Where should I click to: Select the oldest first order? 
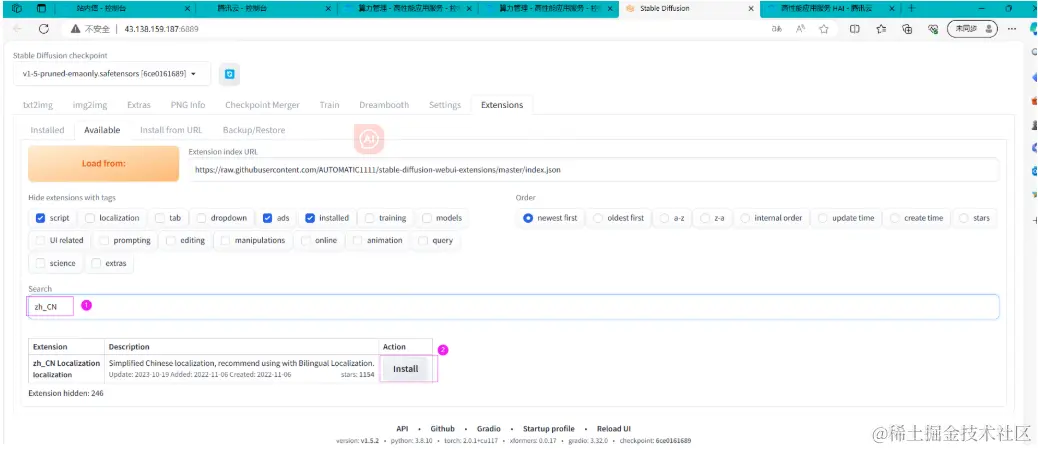tap(598, 218)
